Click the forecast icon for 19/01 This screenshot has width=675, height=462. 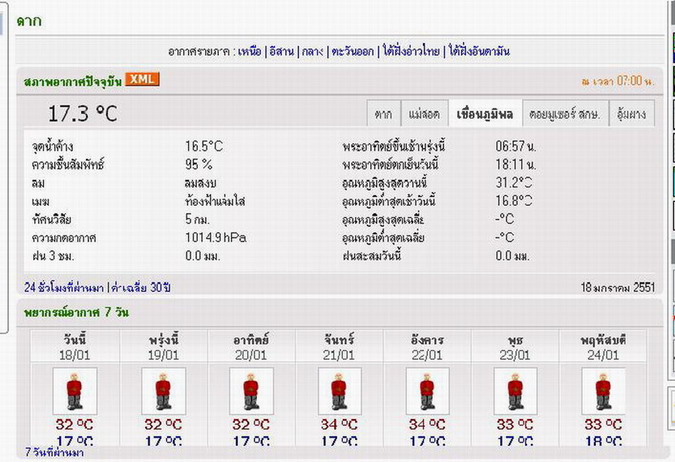(163, 390)
